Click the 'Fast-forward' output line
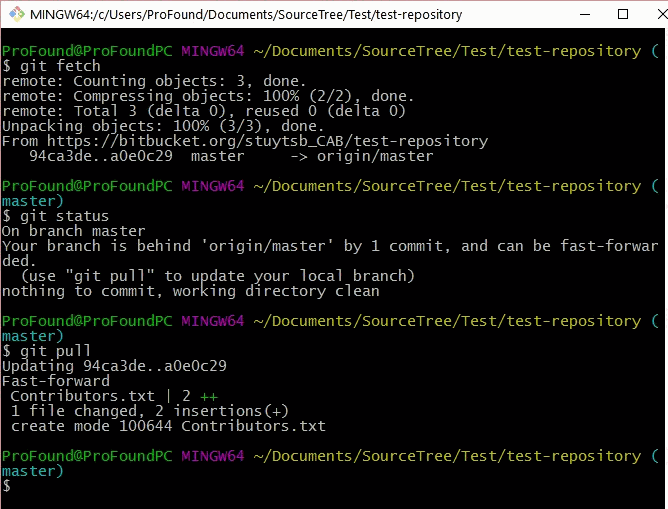Viewport: 668px width, 509px height. pos(56,381)
